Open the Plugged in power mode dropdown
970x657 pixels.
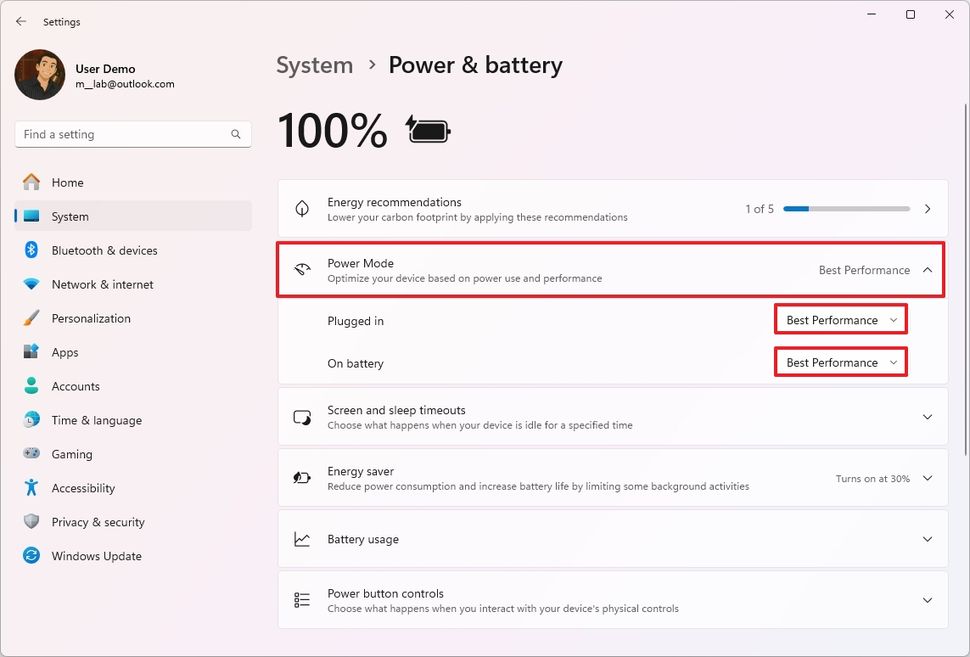(x=840, y=319)
